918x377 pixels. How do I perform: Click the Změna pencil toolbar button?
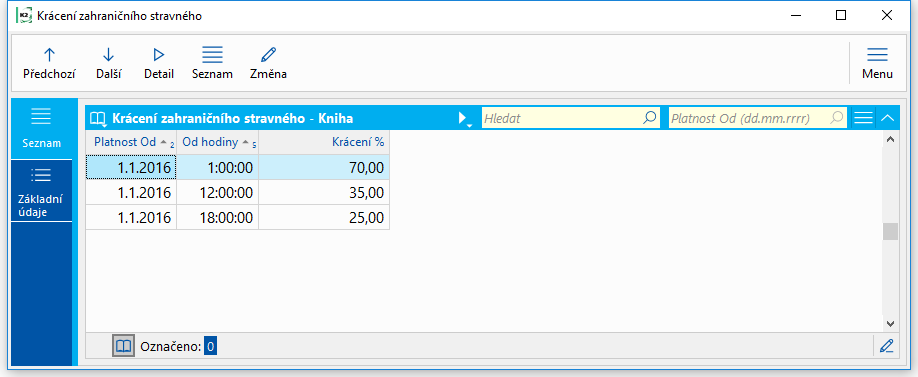[268, 63]
